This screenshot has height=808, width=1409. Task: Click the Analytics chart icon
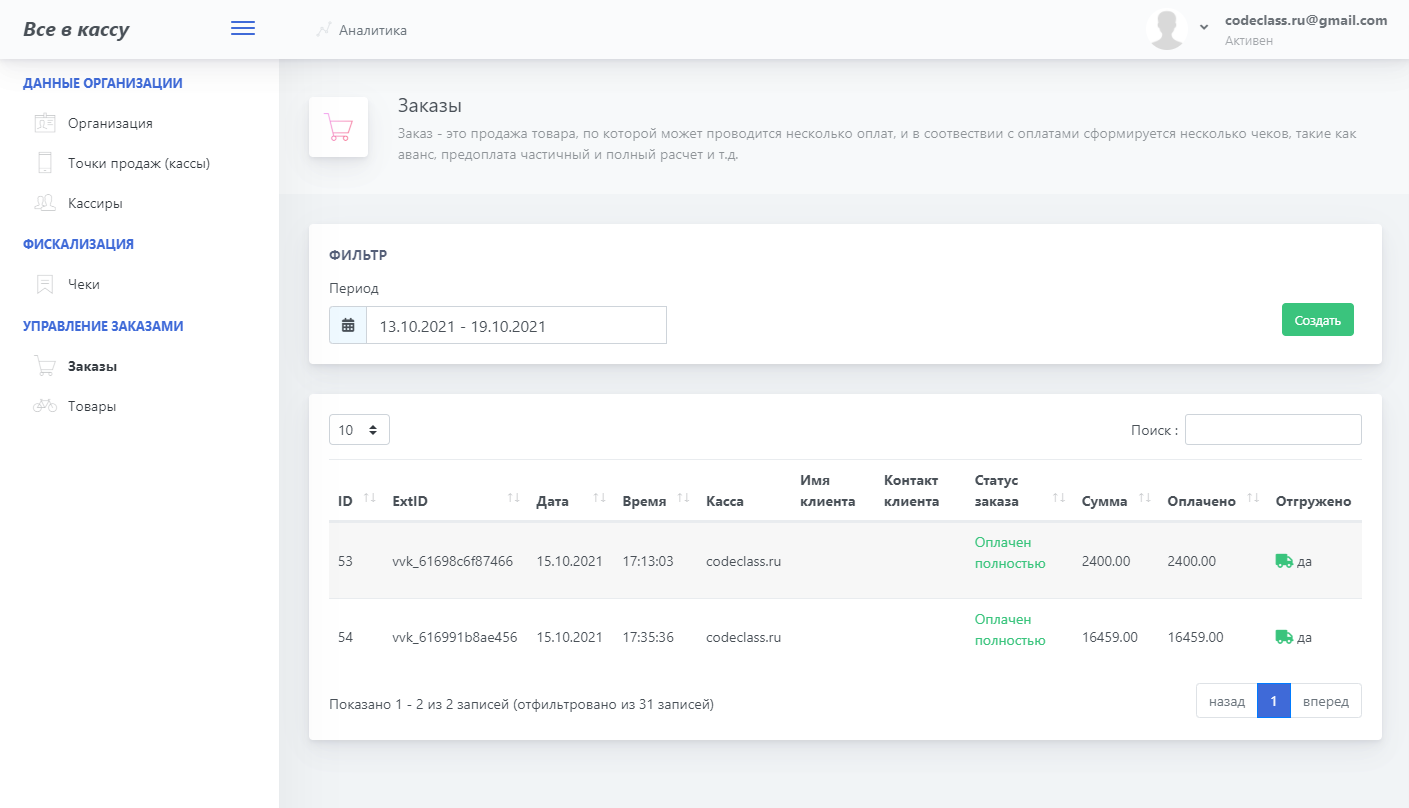pyautogui.click(x=323, y=30)
